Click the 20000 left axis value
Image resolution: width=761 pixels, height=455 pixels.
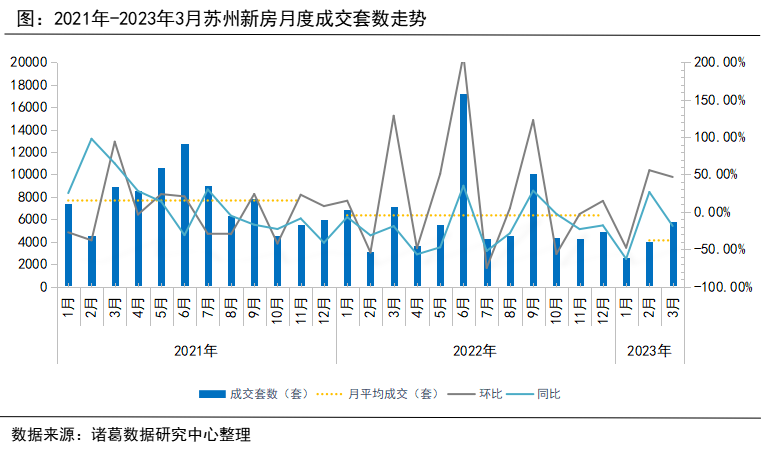point(29,63)
